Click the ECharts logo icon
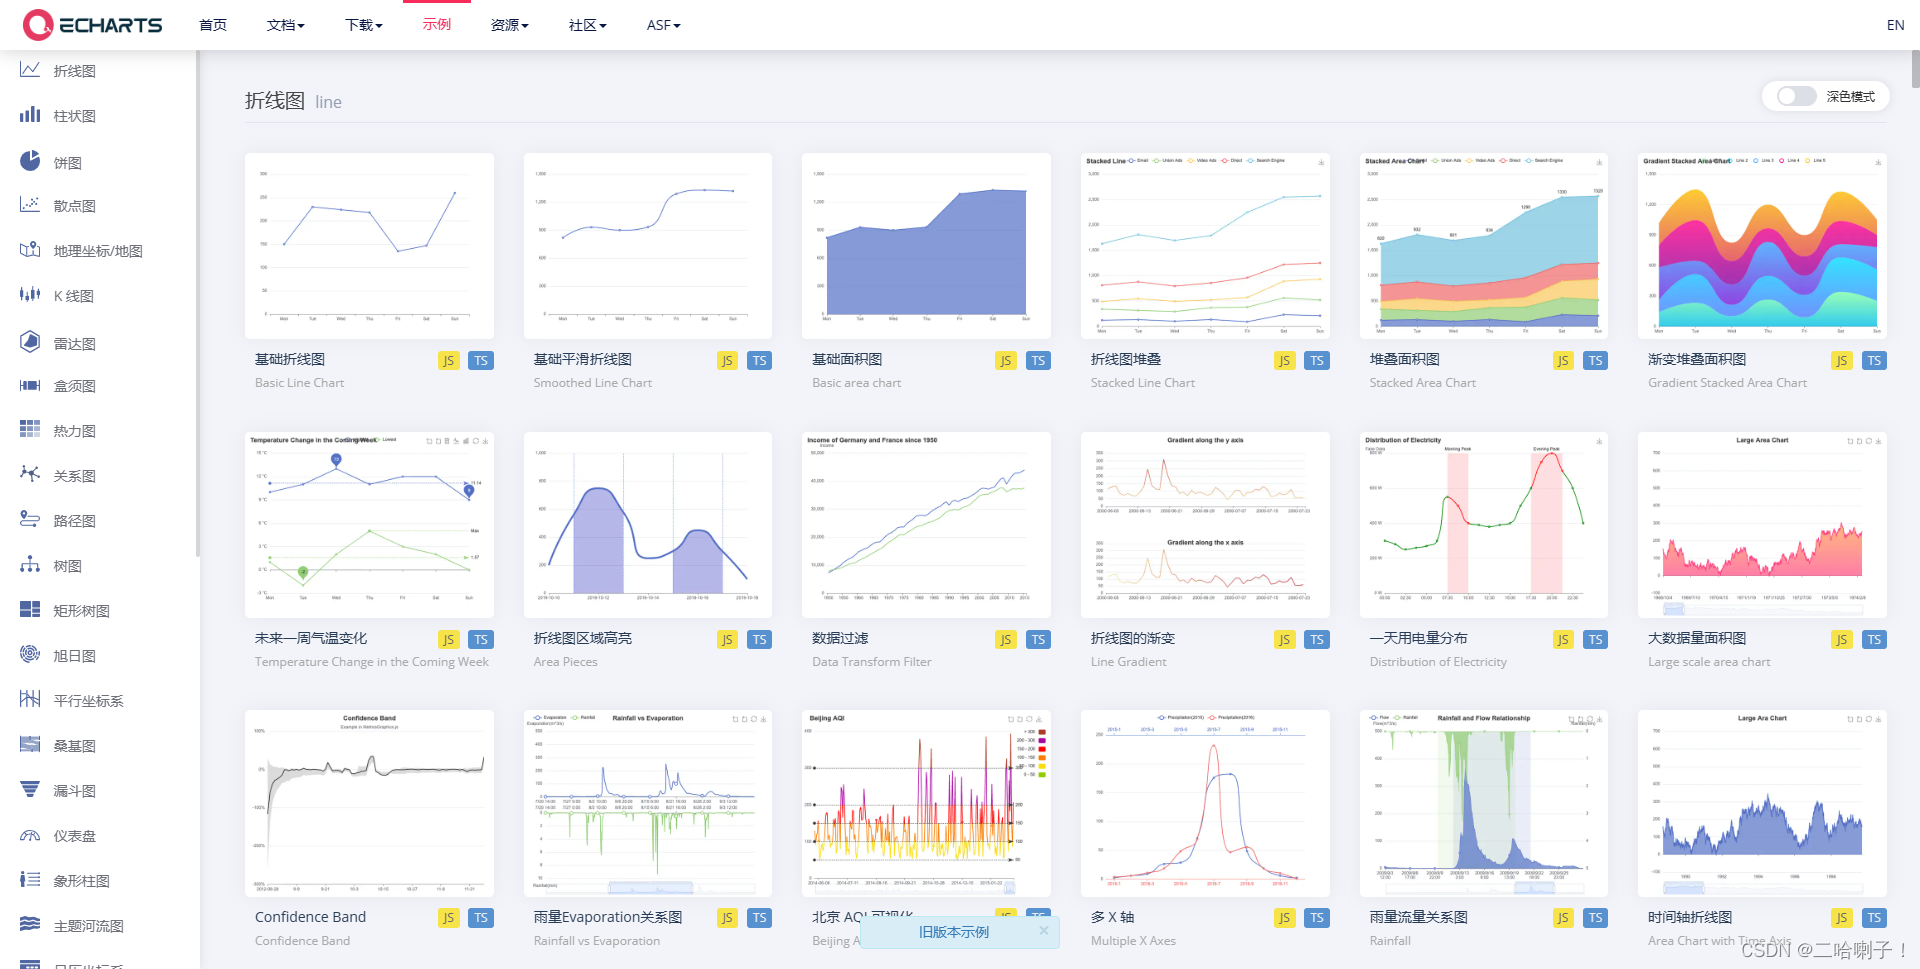 [38, 25]
